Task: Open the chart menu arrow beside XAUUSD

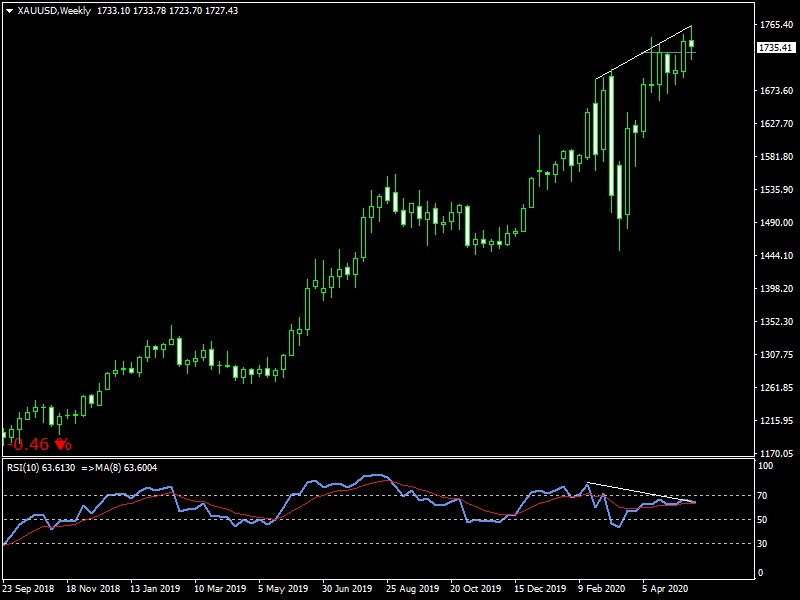Action: pyautogui.click(x=9, y=11)
